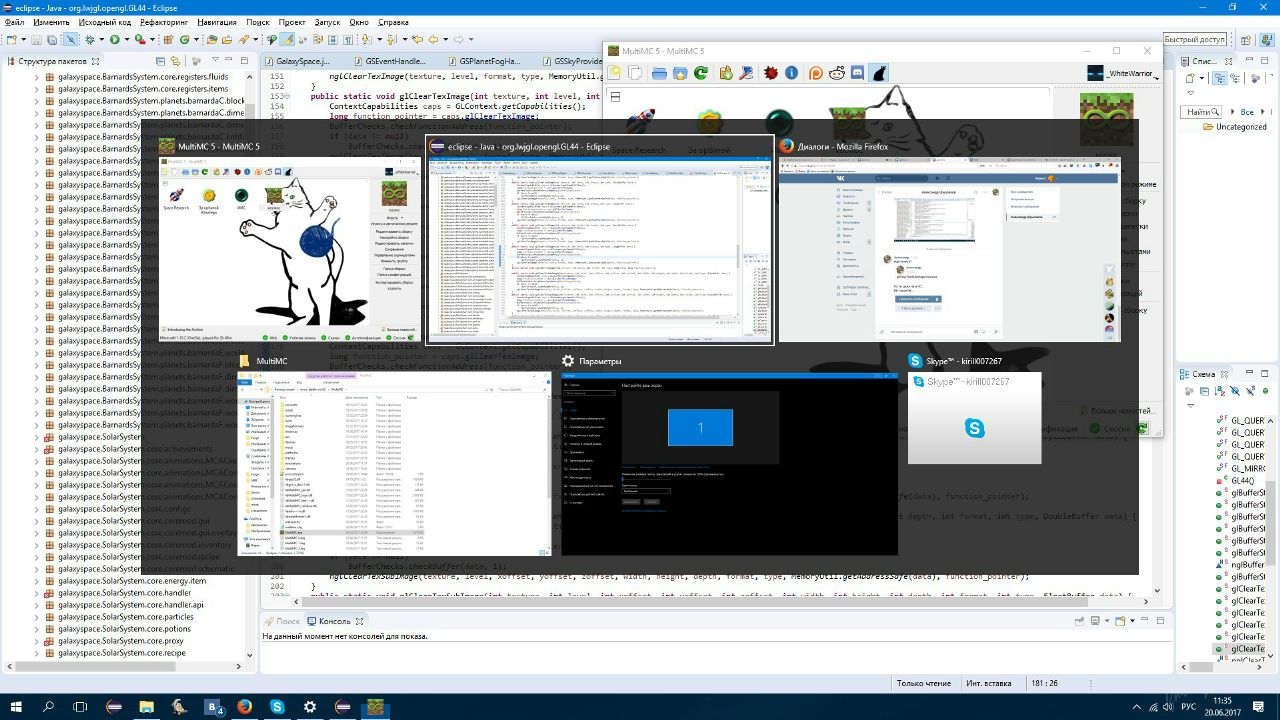The height and width of the screenshot is (720, 1280).
Task: Open the Навигация menu
Action: point(217,21)
